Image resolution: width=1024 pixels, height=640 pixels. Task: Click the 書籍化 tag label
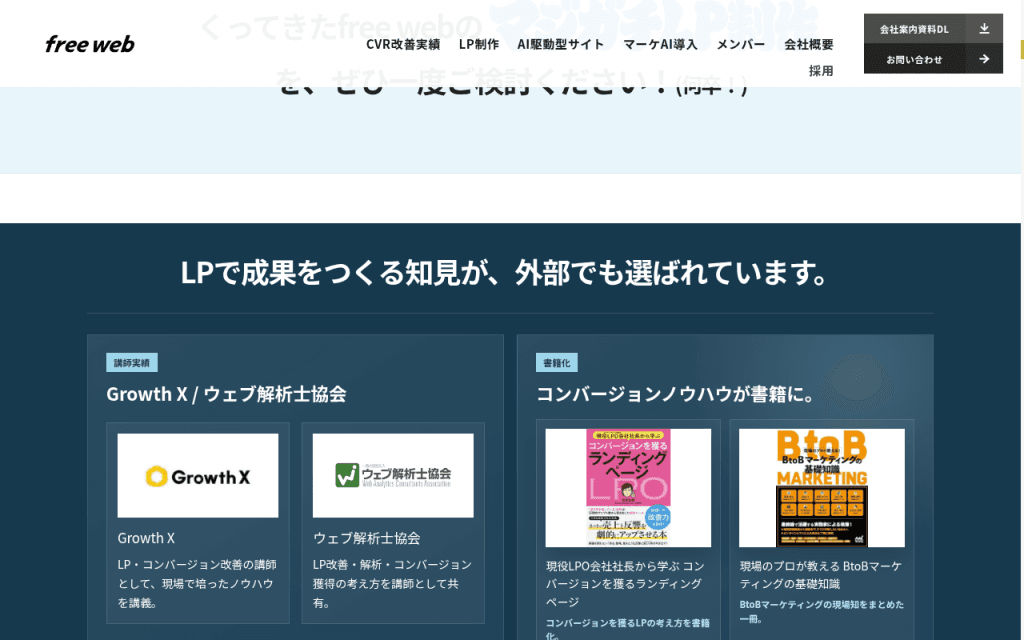pos(556,362)
